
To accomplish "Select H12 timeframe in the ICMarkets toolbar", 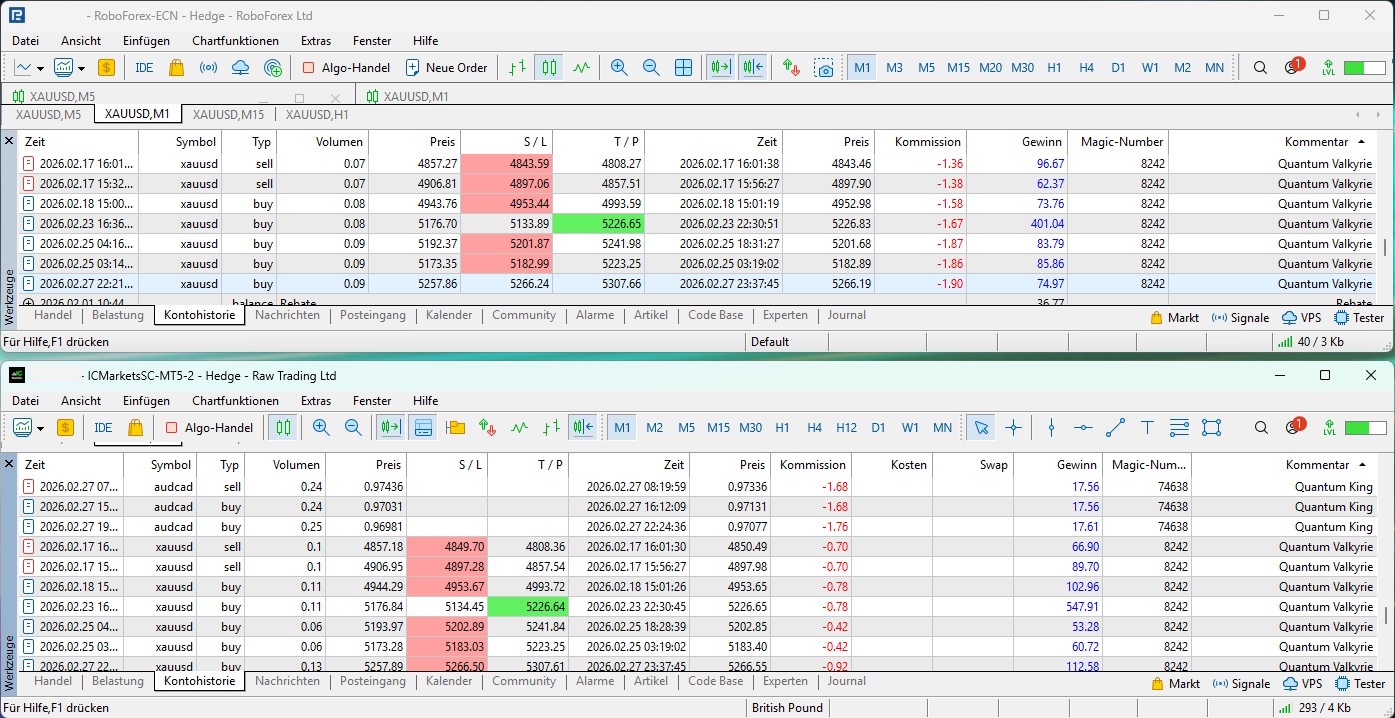I will pos(846,428).
